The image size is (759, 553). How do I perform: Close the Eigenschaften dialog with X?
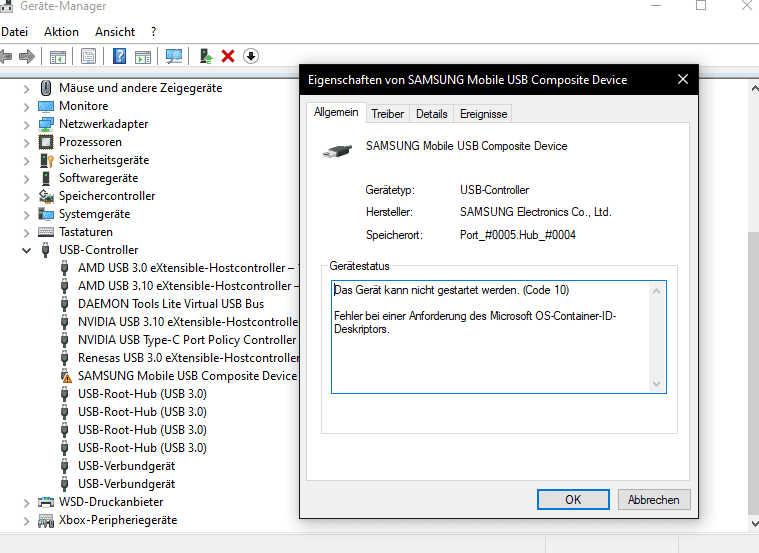[683, 79]
